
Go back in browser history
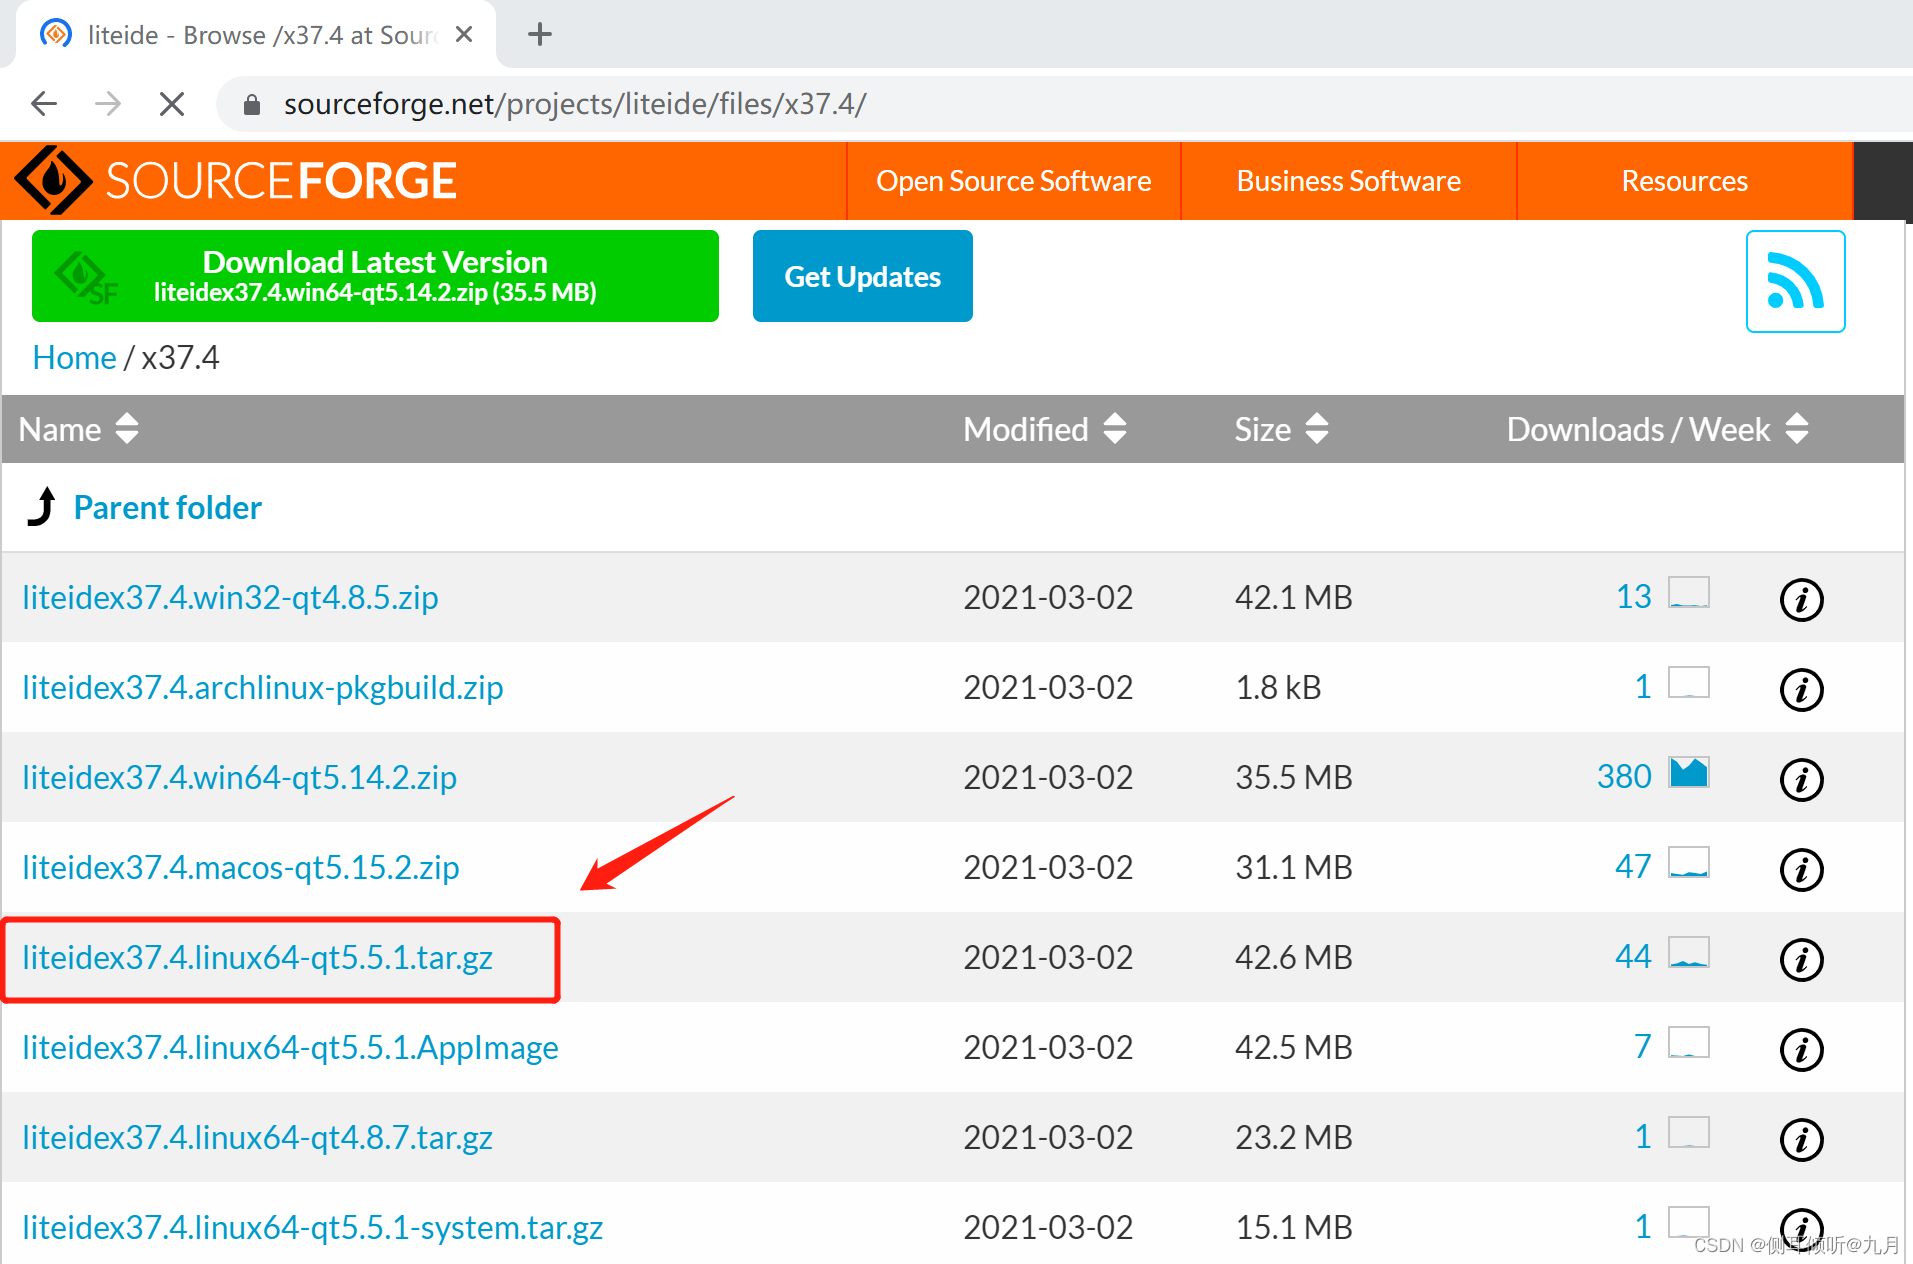(x=44, y=104)
